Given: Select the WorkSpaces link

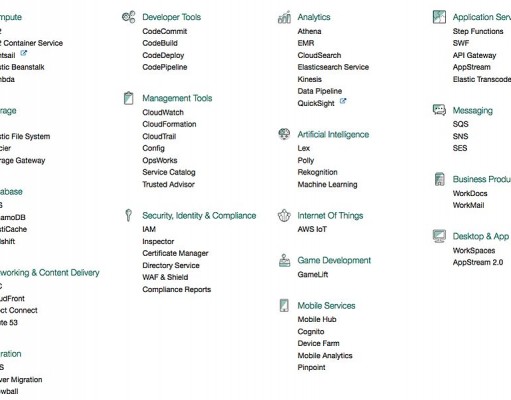Looking at the screenshot, I should [474, 250].
